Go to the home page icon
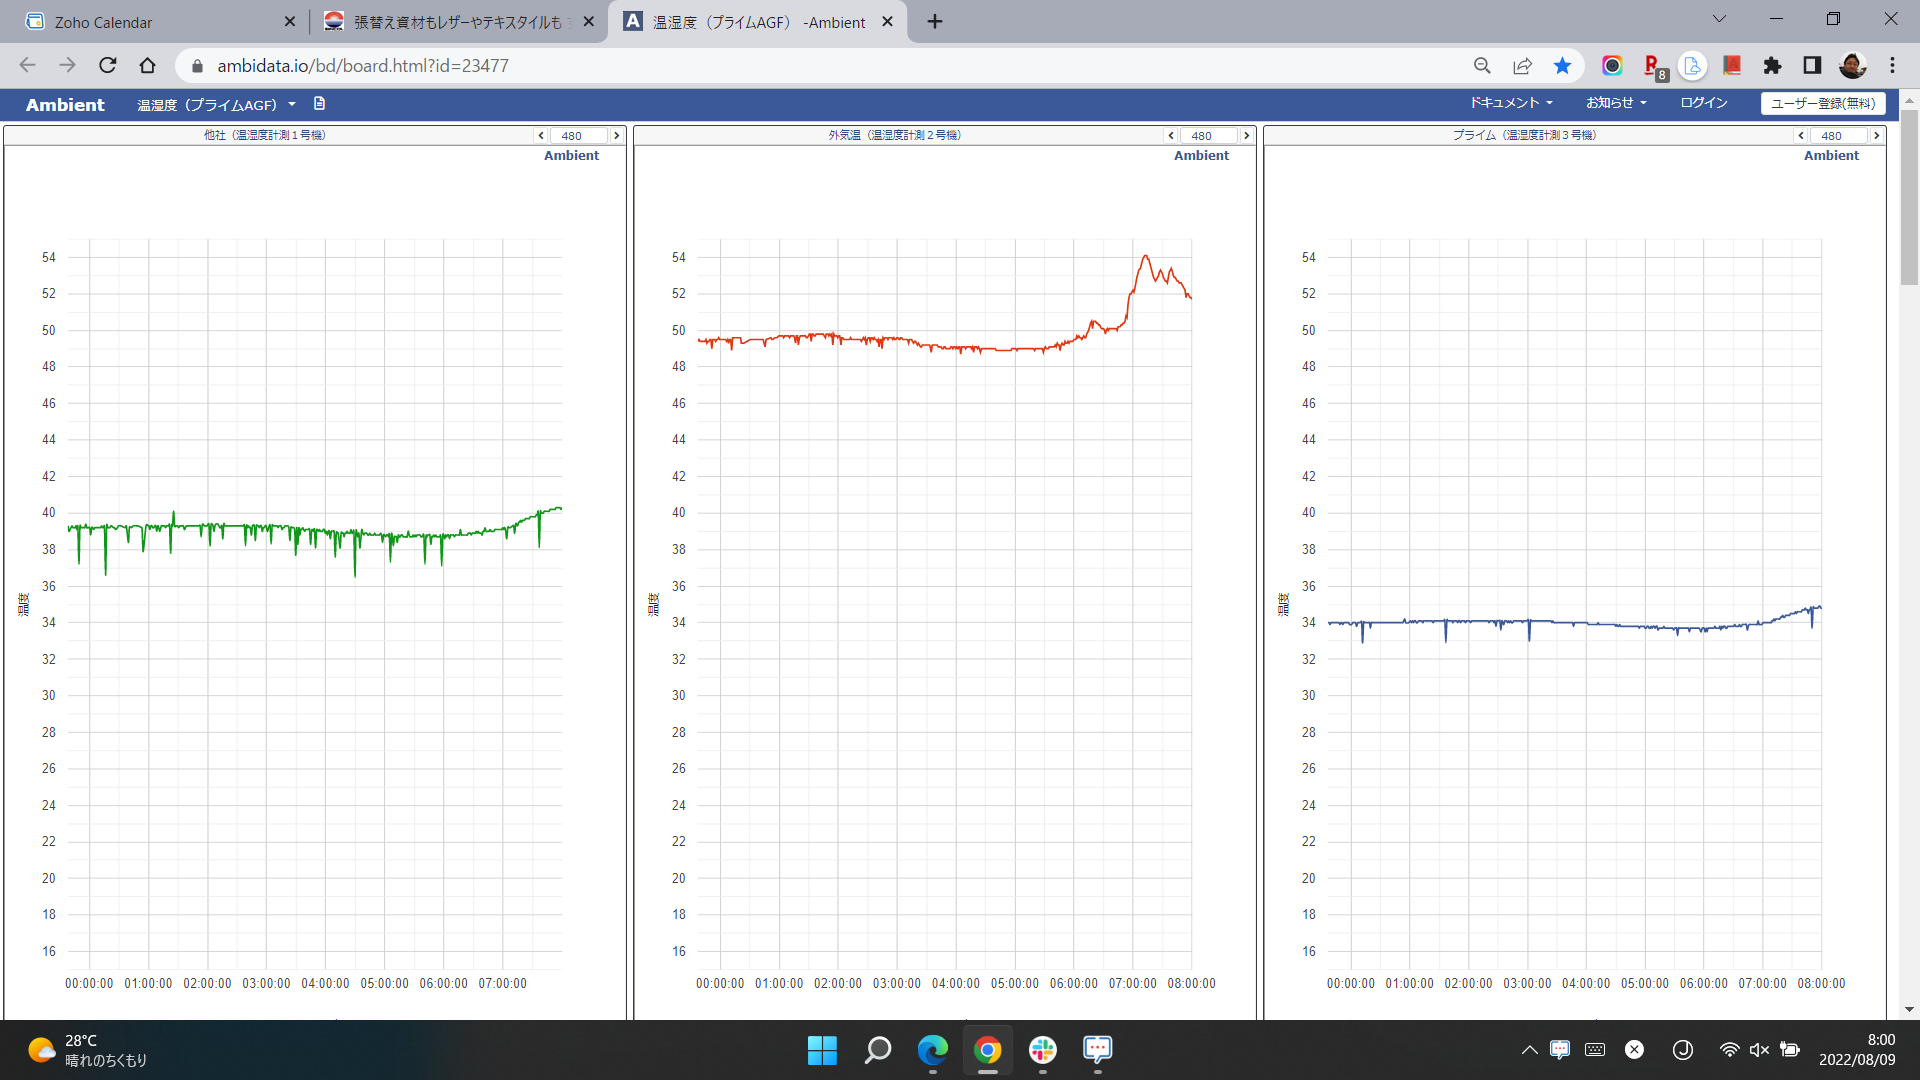Viewport: 1920px width, 1080px height. tap(148, 66)
